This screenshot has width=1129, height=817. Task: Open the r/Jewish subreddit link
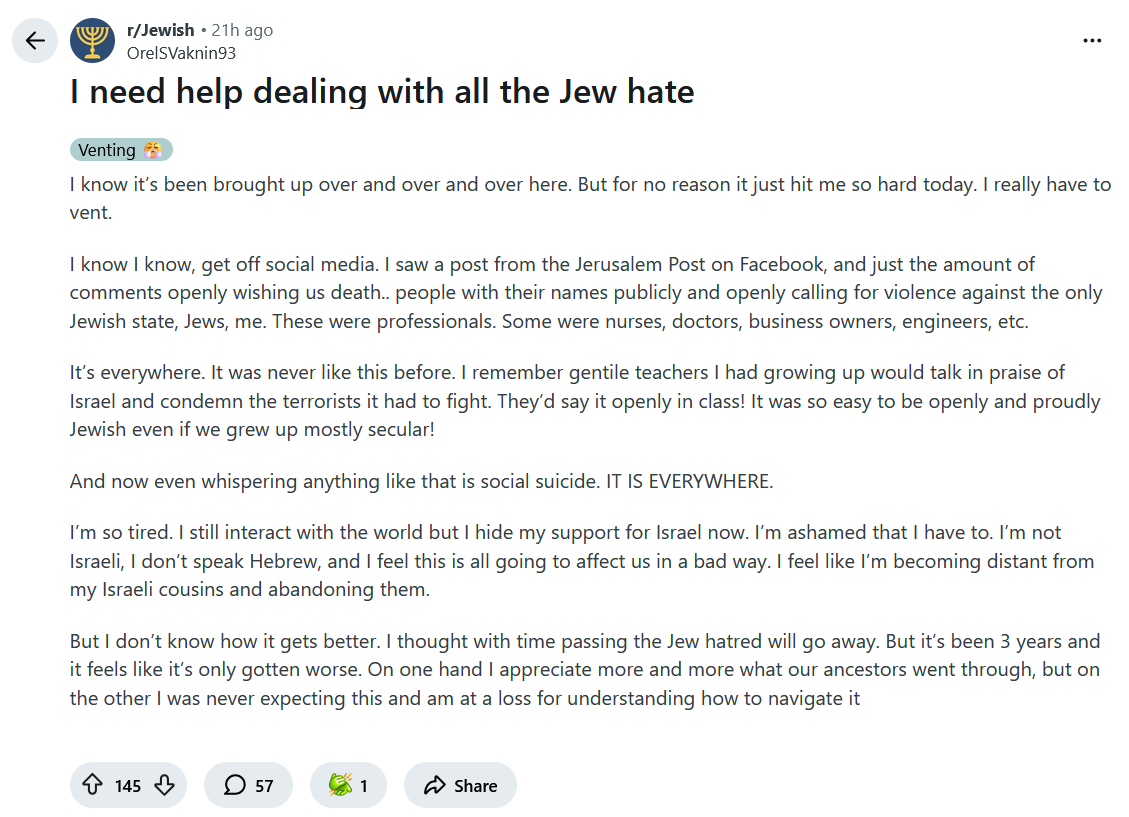coord(160,30)
